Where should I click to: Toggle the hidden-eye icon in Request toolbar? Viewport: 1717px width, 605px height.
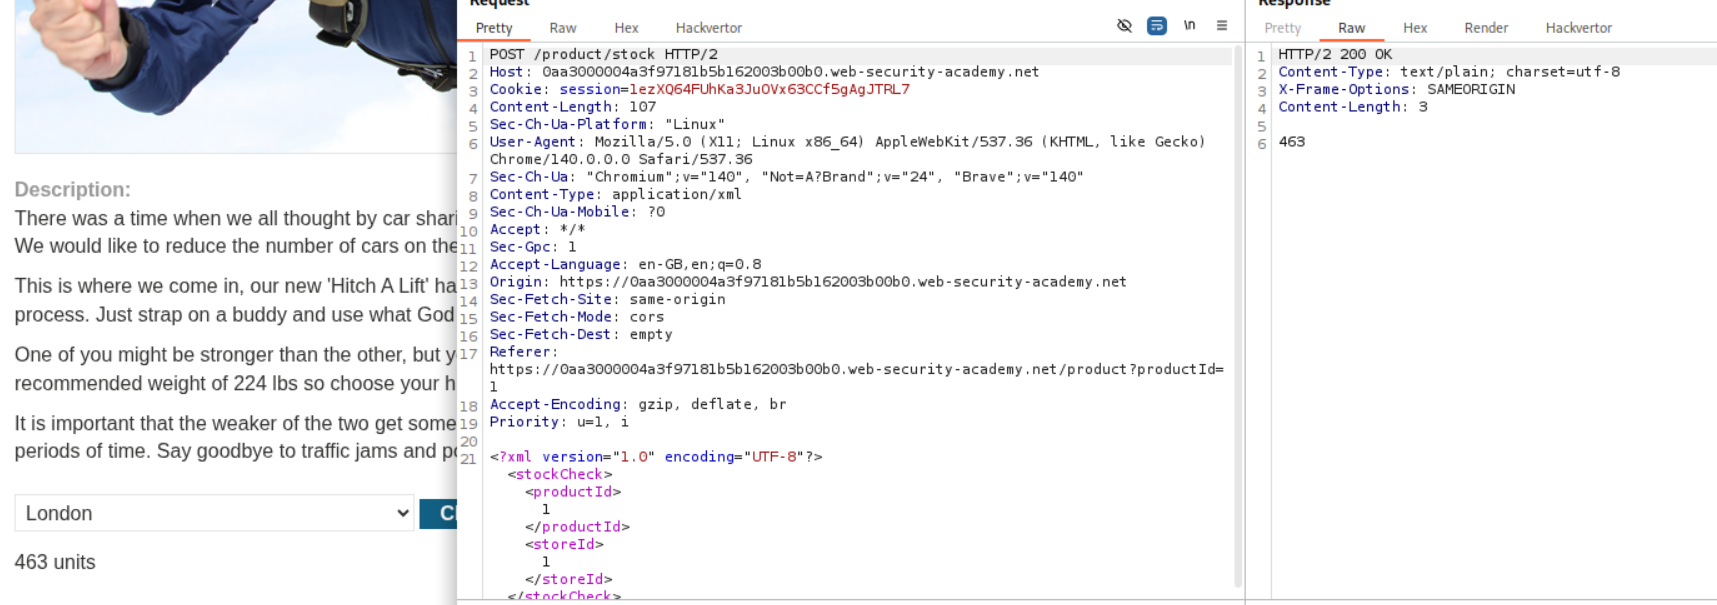pyautogui.click(x=1124, y=26)
